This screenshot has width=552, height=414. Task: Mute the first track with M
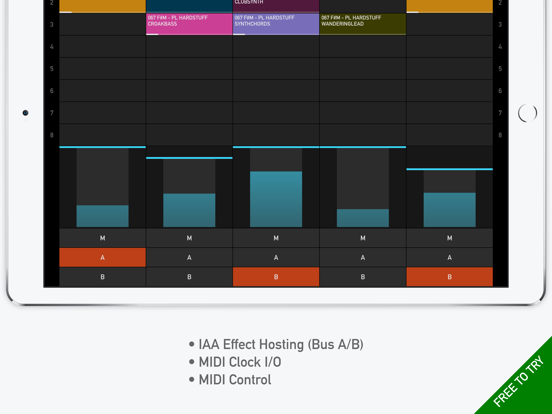(102, 238)
